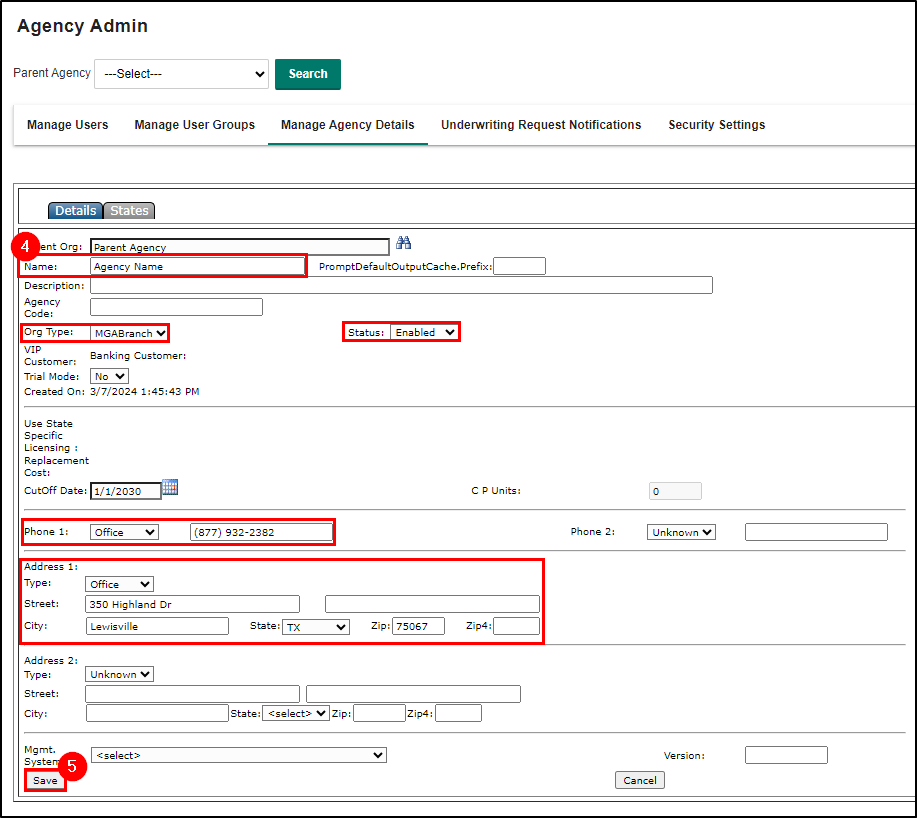Open the CutOff Date calendar picker icon
The height and width of the screenshot is (818, 917).
(x=170, y=487)
